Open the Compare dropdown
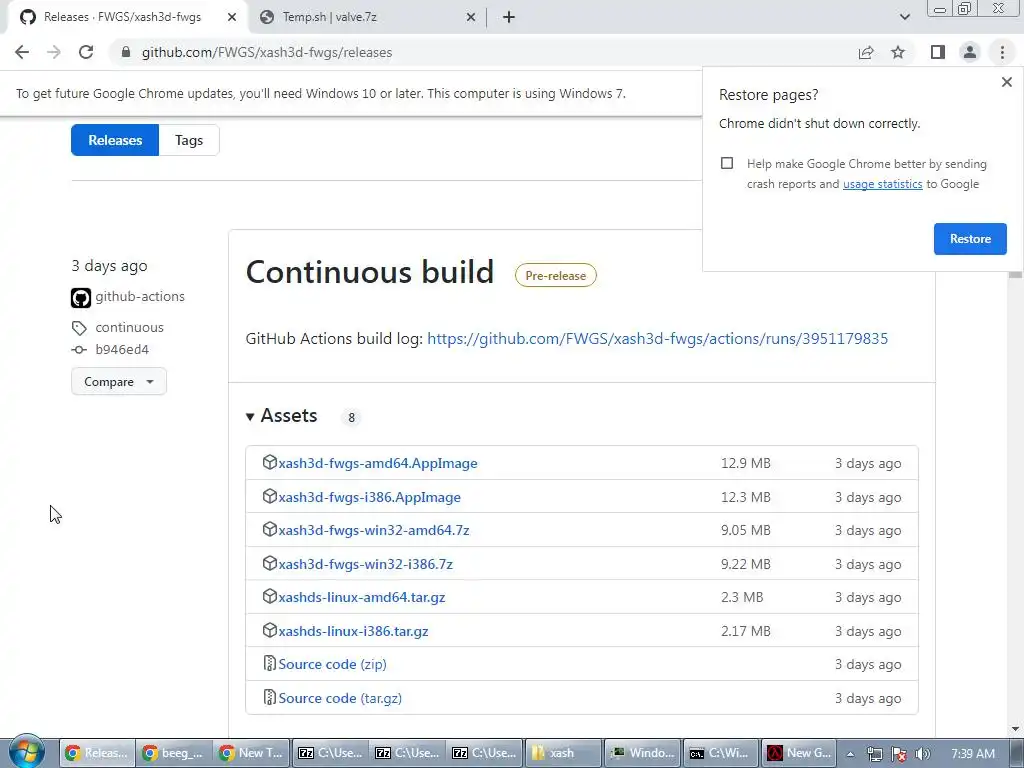The height and width of the screenshot is (768, 1024). click(119, 381)
